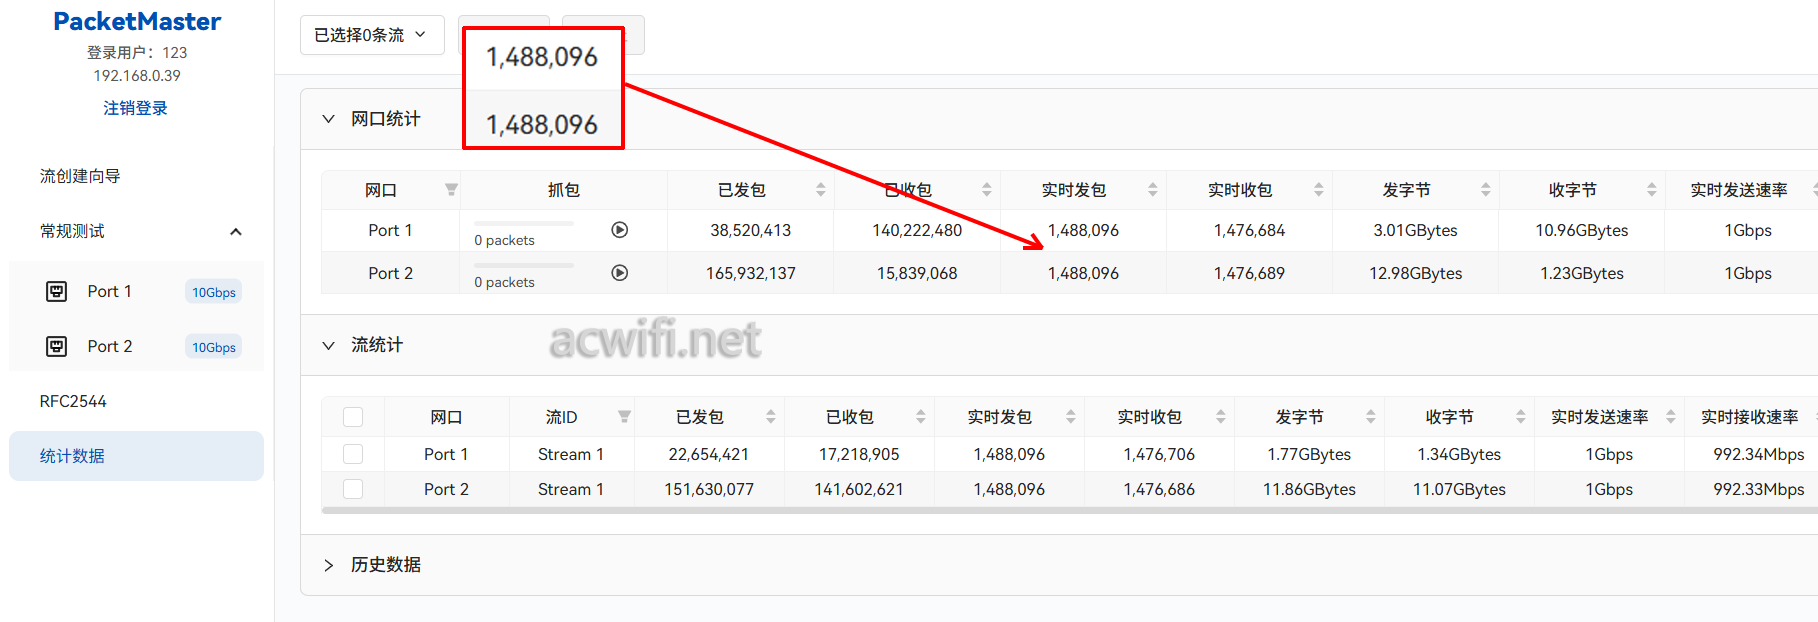1818x622 pixels.
Task: Open the 已选择0条流 dropdown
Action: tap(371, 35)
